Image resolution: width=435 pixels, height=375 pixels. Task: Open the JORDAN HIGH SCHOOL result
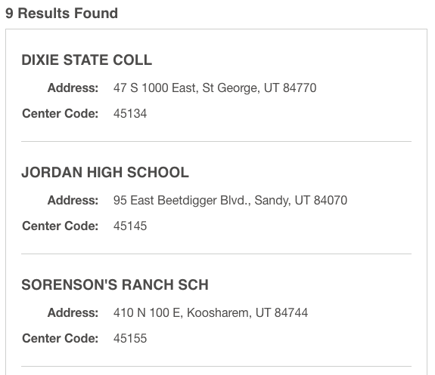pyautogui.click(x=105, y=172)
